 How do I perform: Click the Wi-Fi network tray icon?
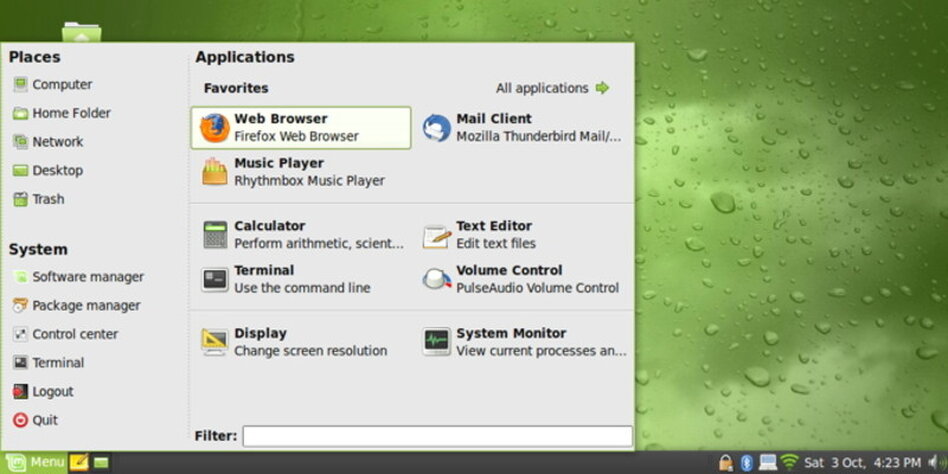click(x=790, y=463)
